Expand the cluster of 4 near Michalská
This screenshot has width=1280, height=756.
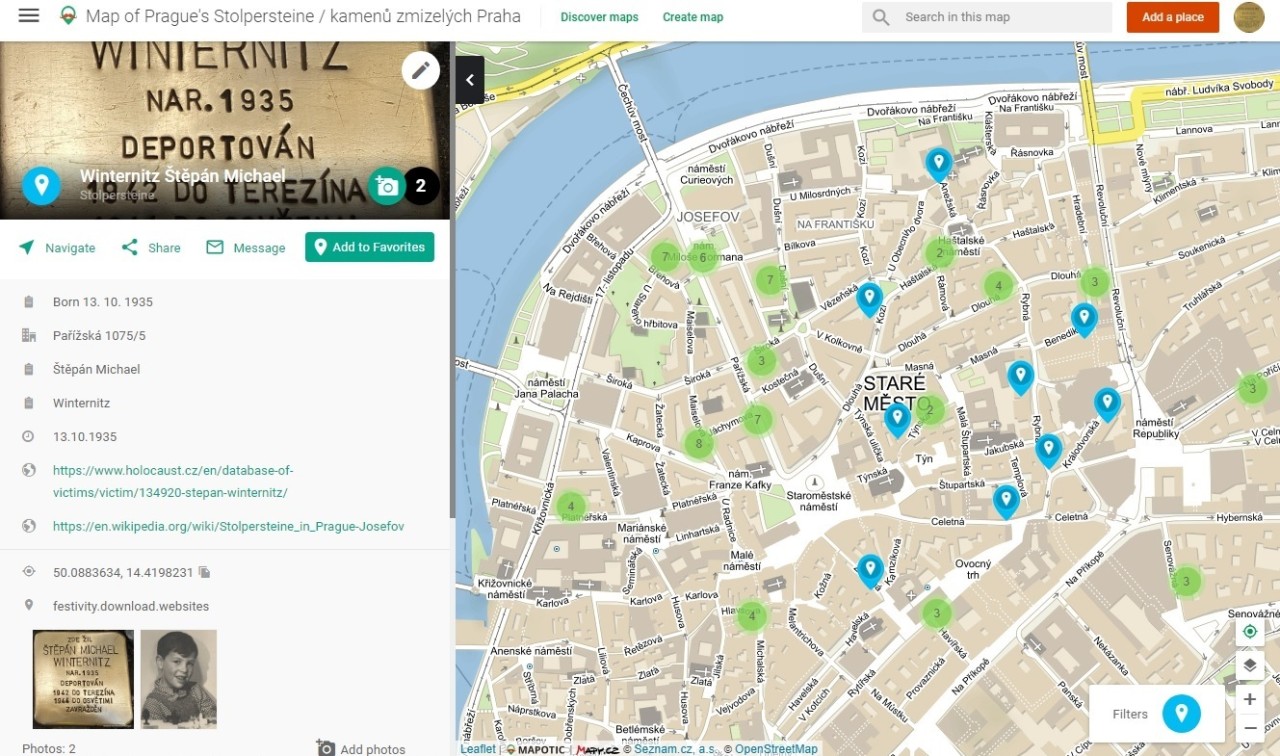point(751,616)
